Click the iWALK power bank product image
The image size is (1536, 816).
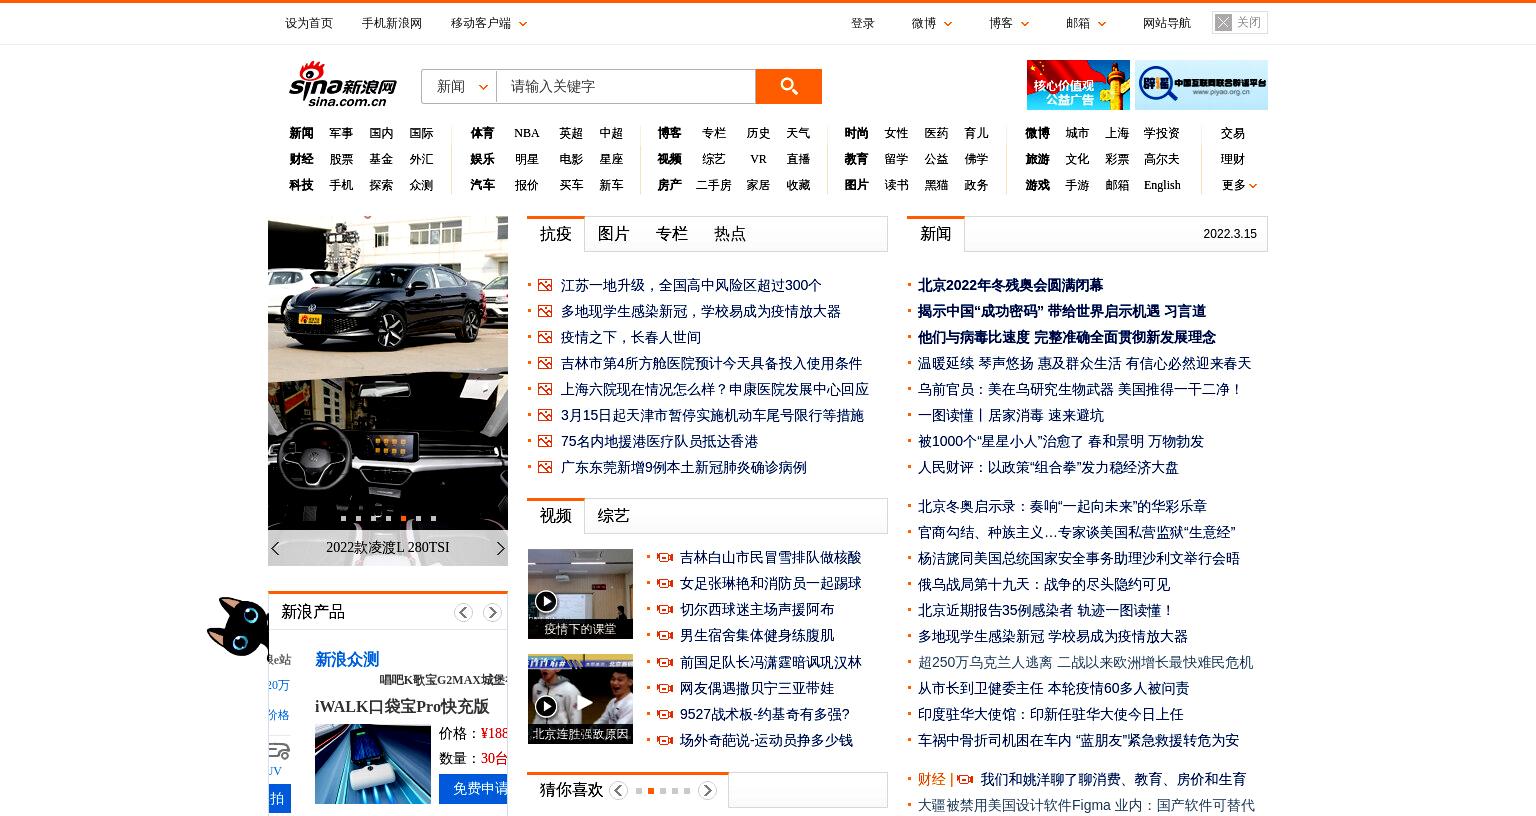click(372, 763)
